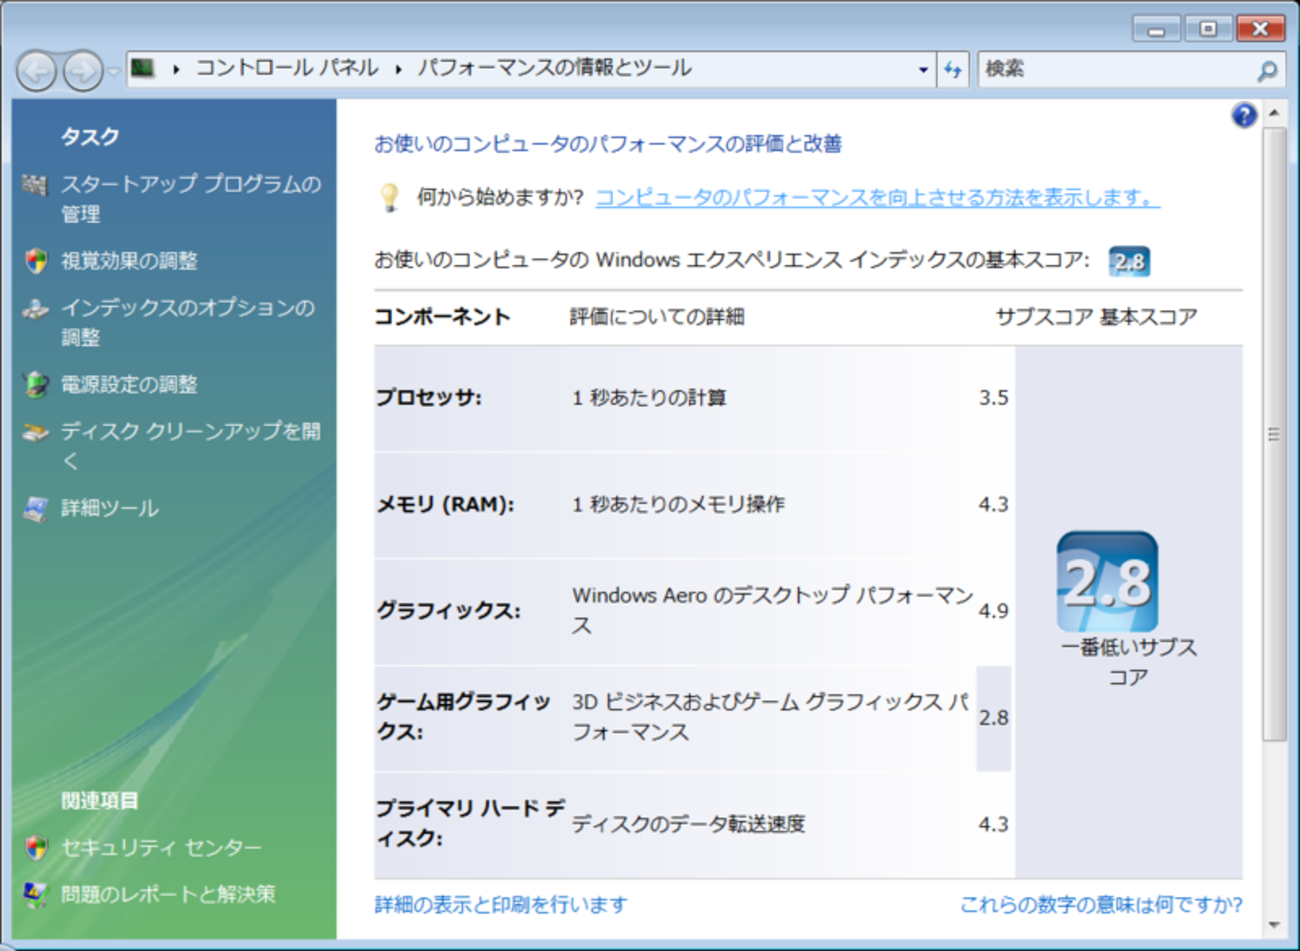Screen dimensions: 1300x951
Task: Open 詳細の表示と印刷を行います link
Action: pyautogui.click(x=501, y=905)
